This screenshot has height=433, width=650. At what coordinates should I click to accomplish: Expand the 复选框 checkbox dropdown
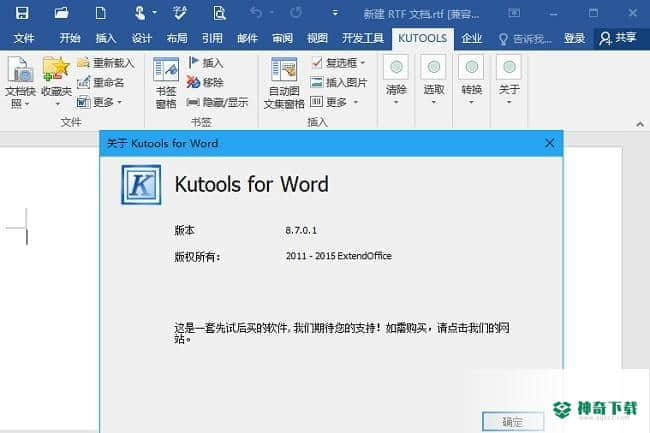click(x=338, y=63)
